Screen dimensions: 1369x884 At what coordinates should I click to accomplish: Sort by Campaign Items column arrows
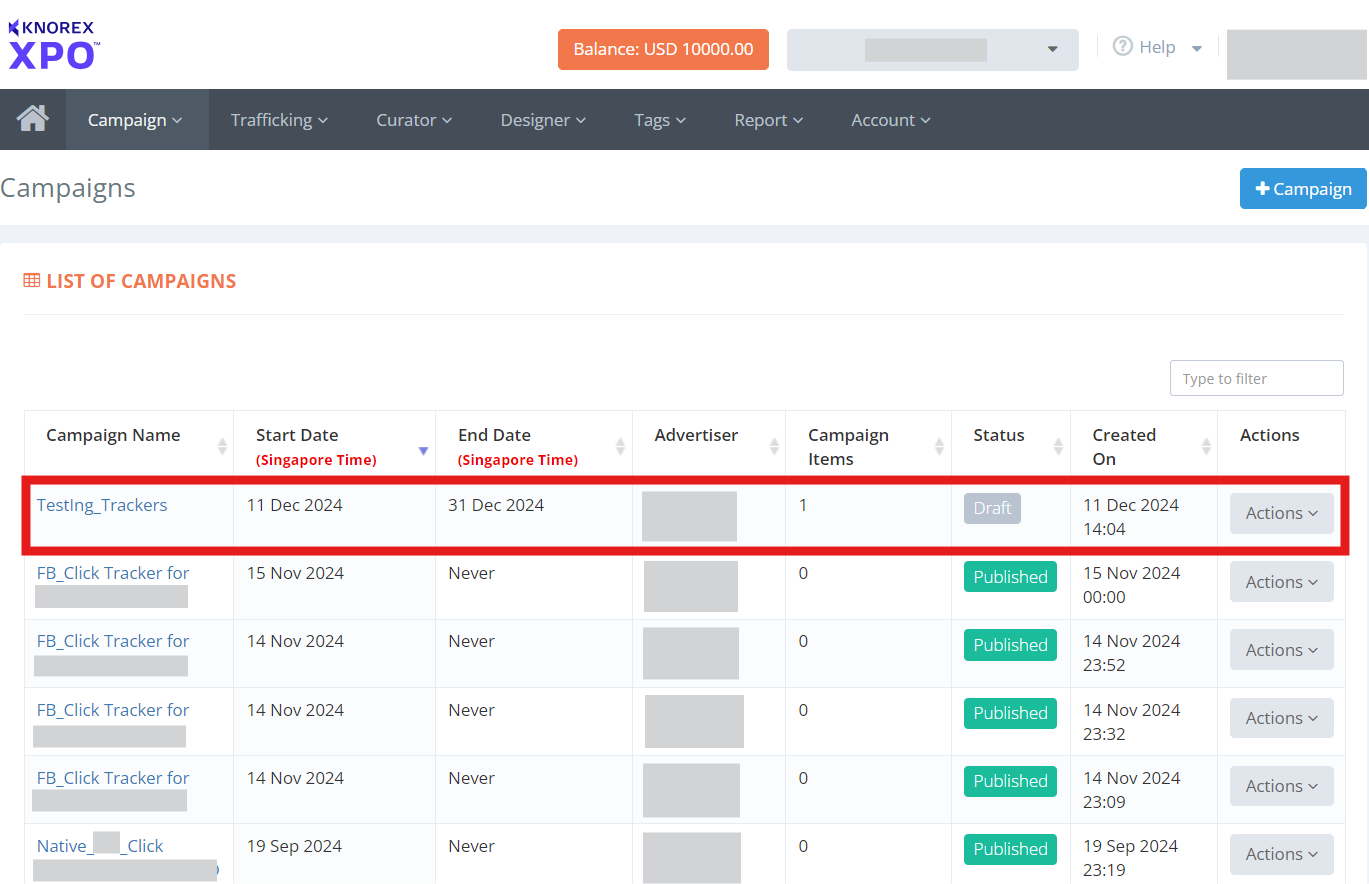[x=939, y=447]
